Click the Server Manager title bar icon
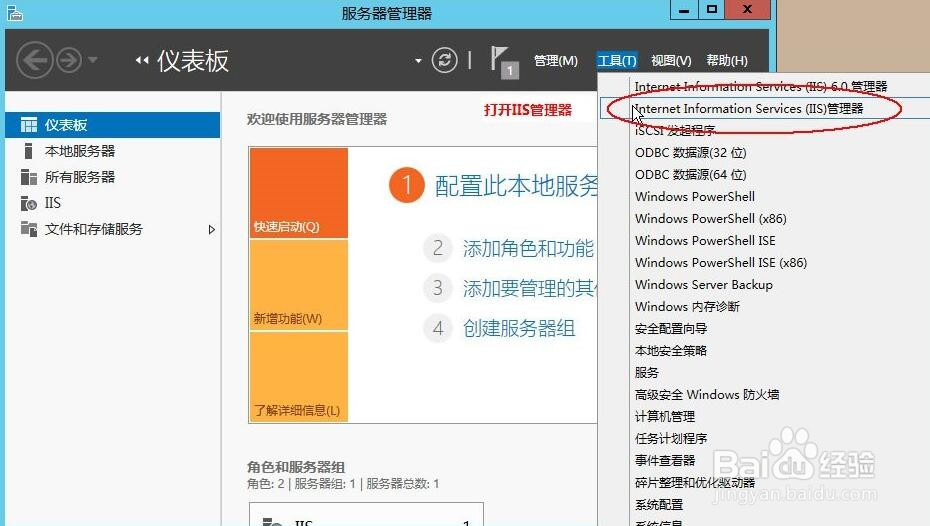Viewport: 930px width, 526px height. pos(15,12)
